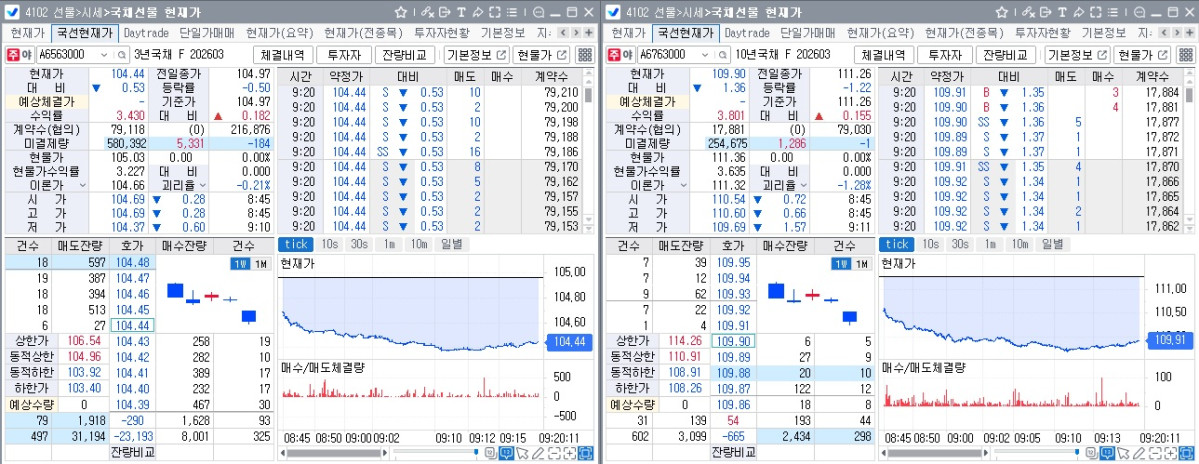The image size is (1199, 464).
Task: Open 기본정보 popup button in right window
Action: 1077,55
